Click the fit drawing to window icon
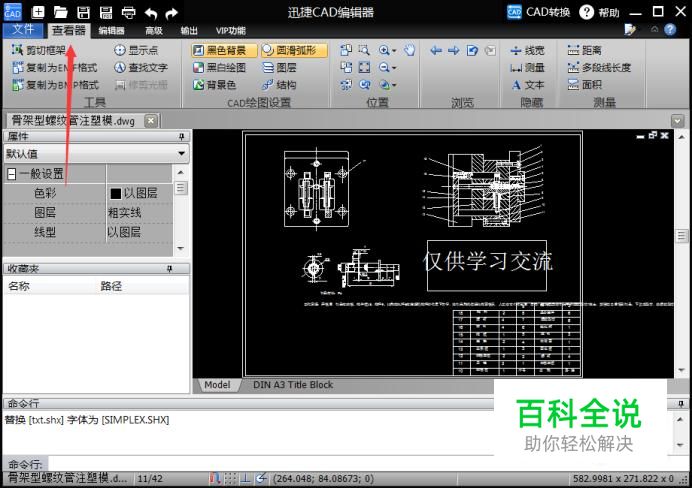Viewport: 692px width, 488px height. (x=364, y=68)
